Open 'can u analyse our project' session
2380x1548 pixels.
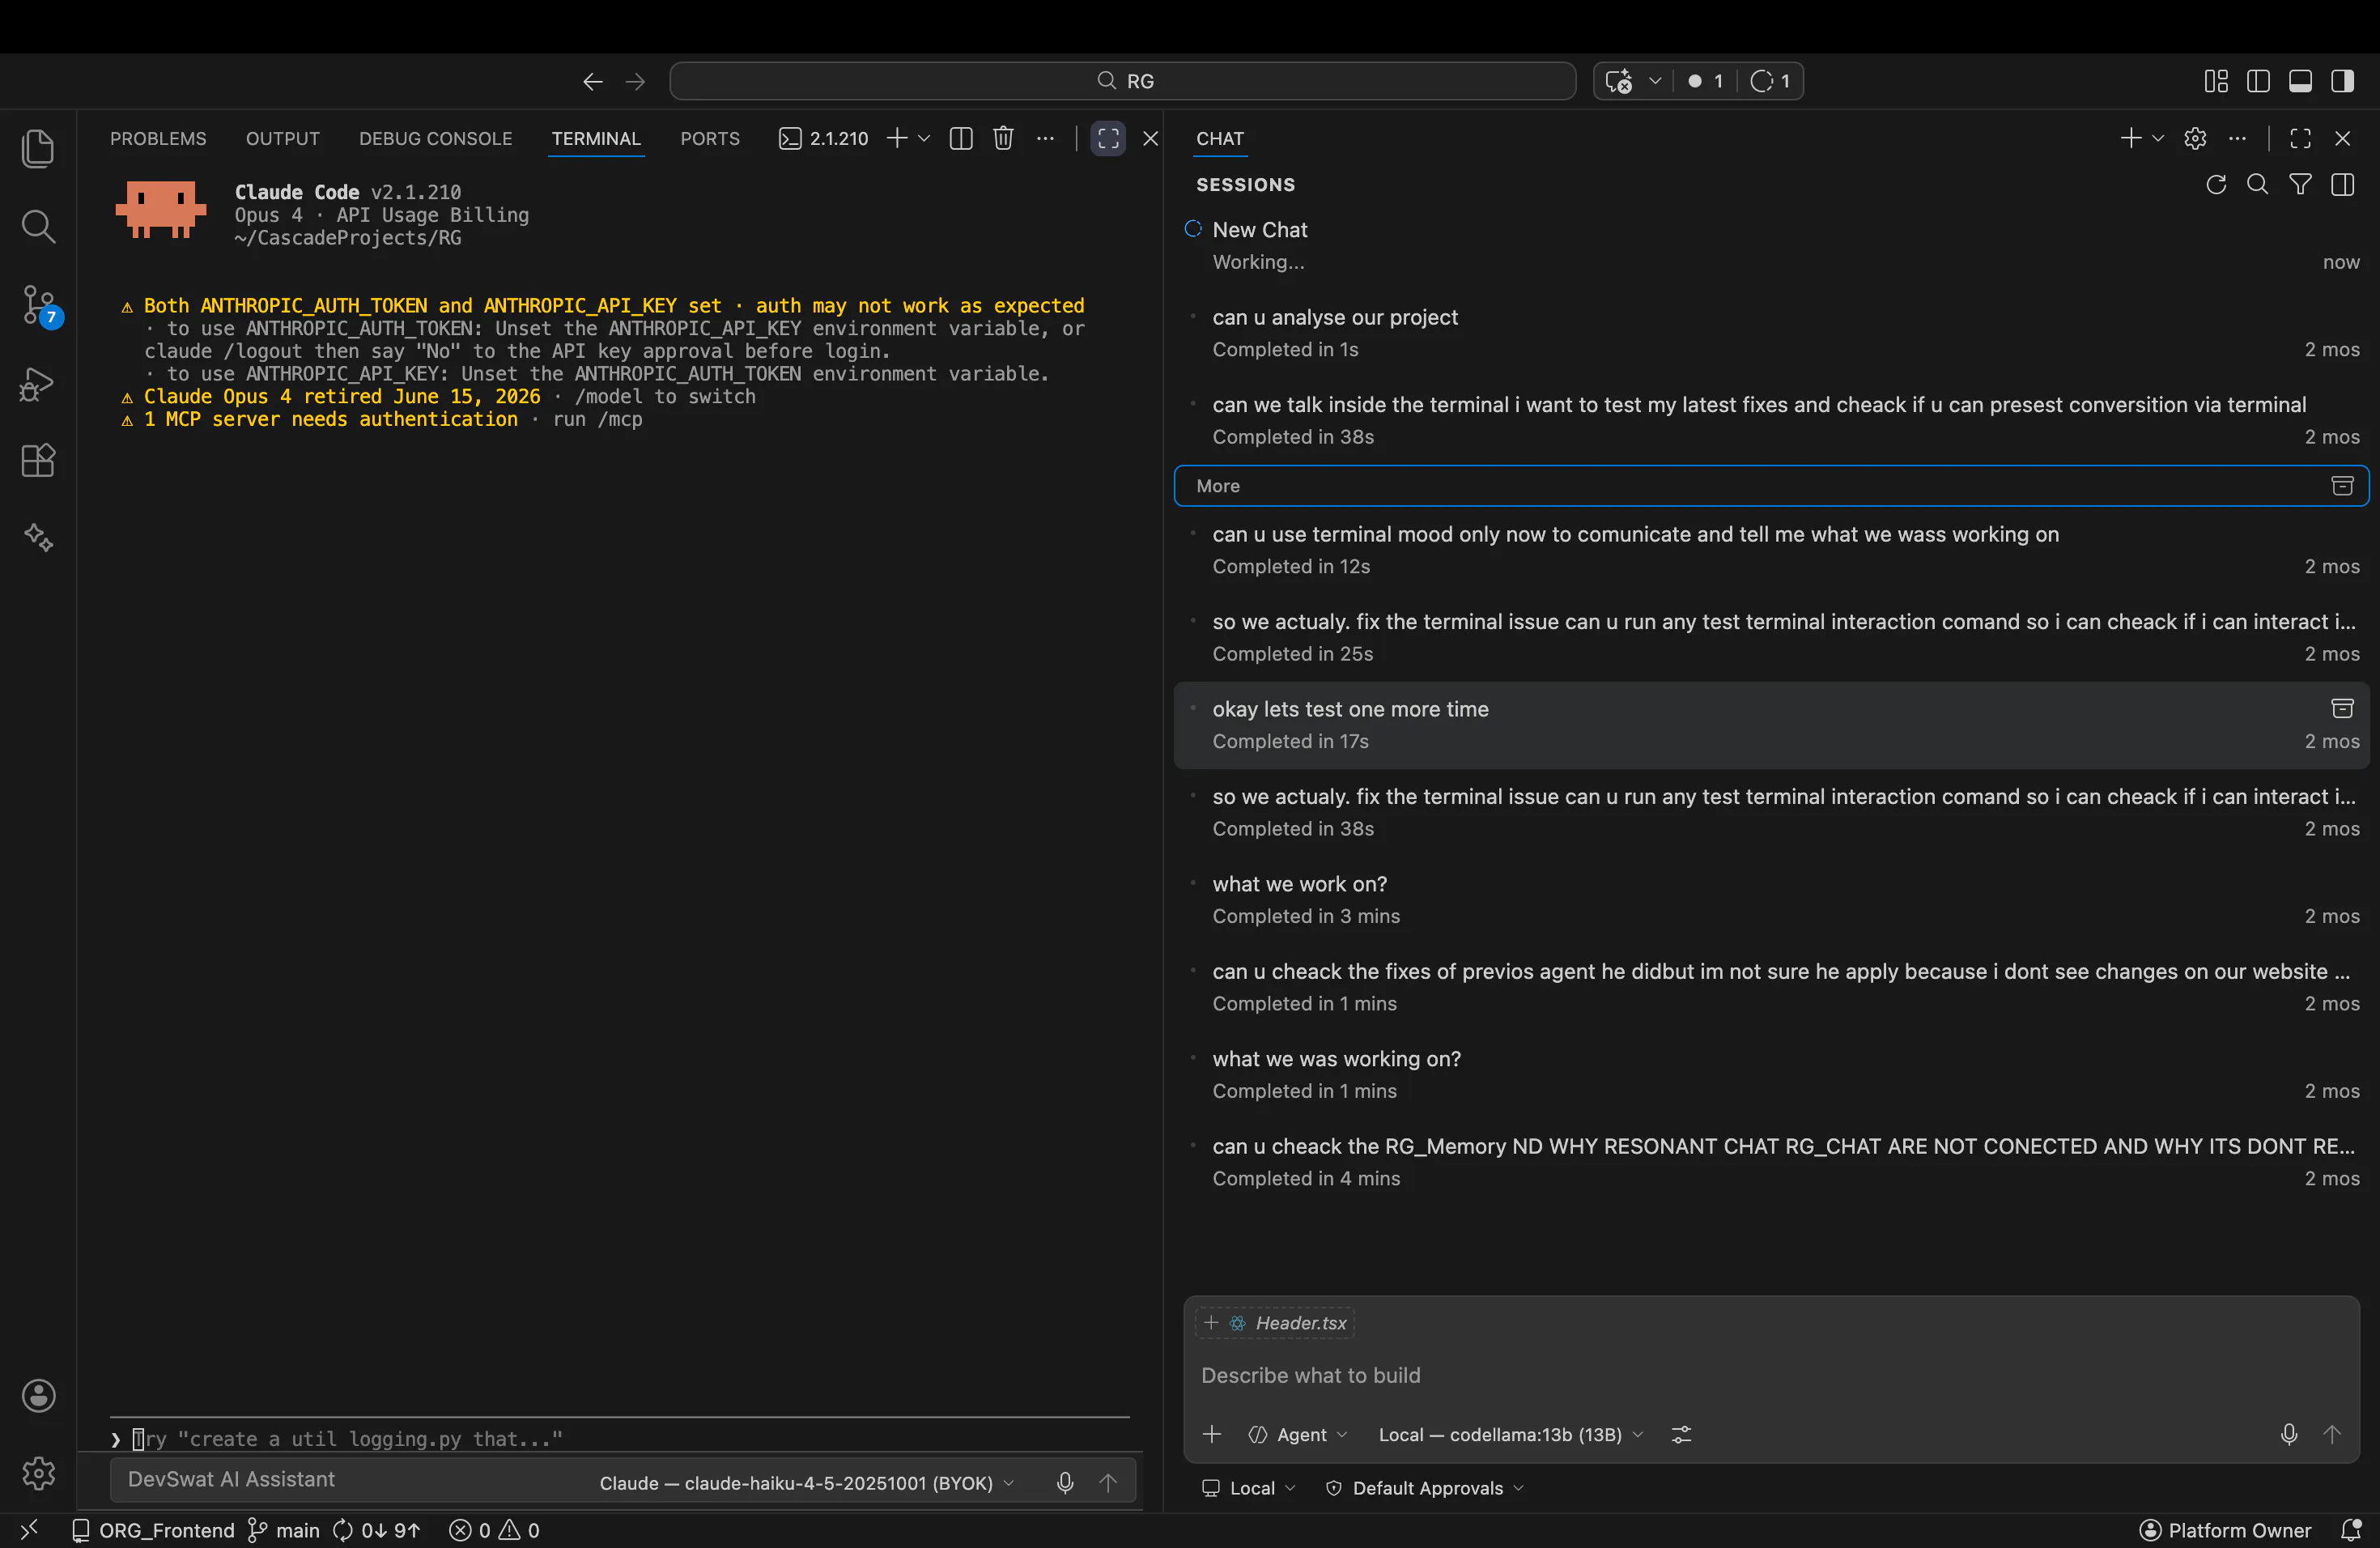[x=1771, y=332]
